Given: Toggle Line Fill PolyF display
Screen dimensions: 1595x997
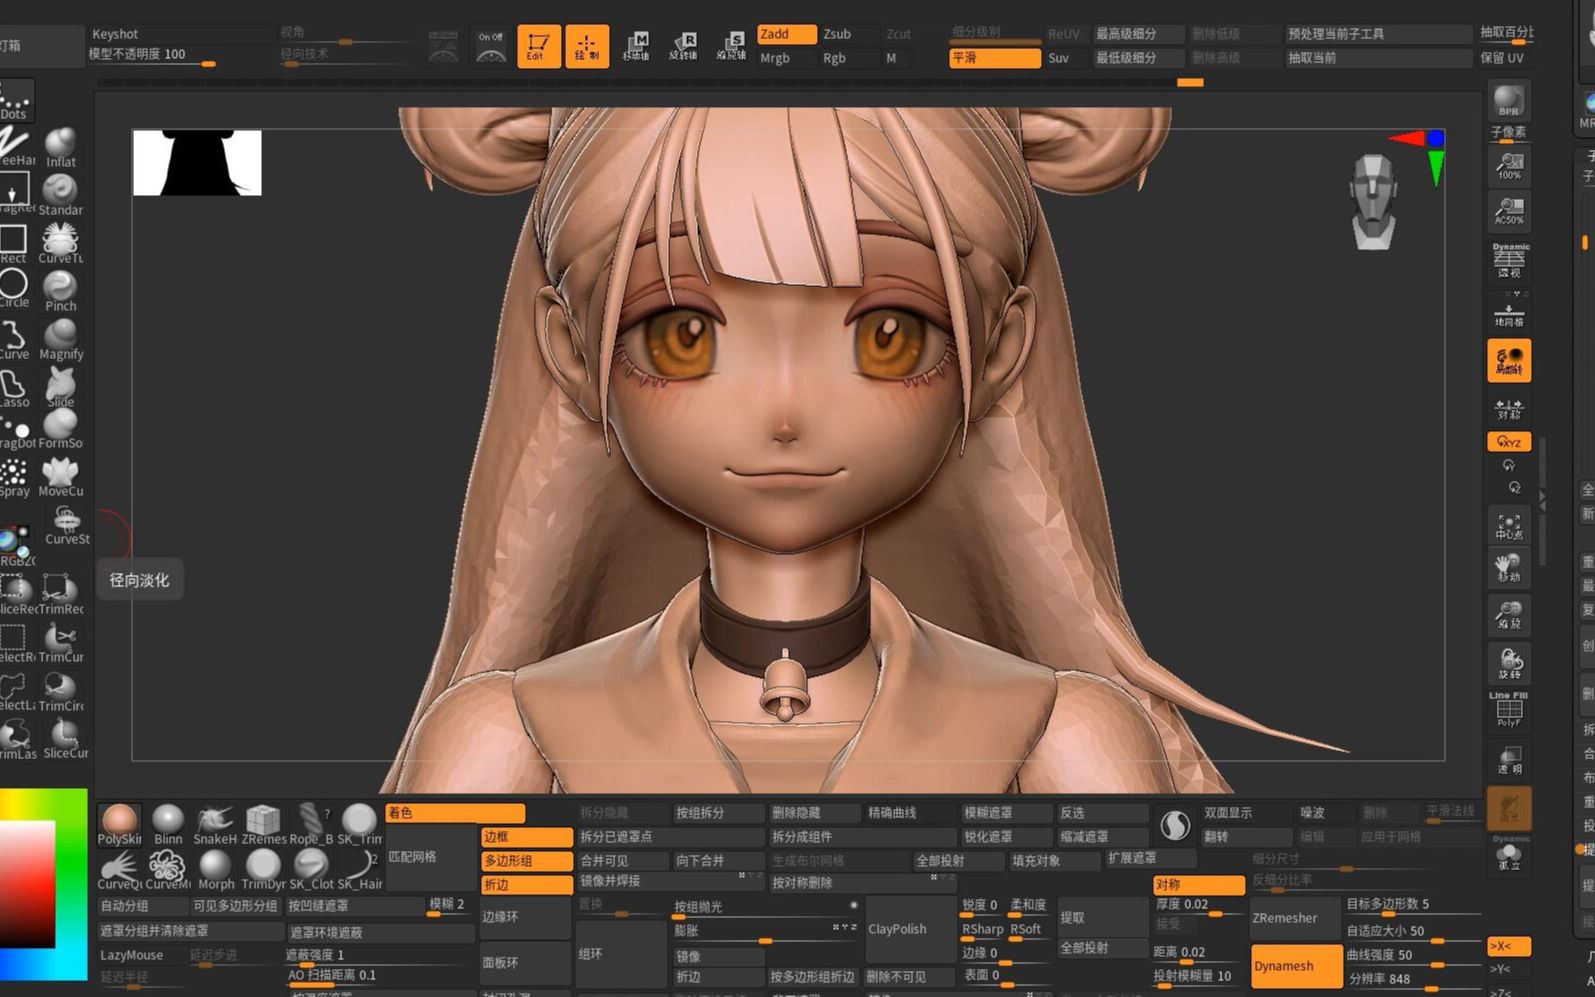Looking at the screenshot, I should point(1509,709).
